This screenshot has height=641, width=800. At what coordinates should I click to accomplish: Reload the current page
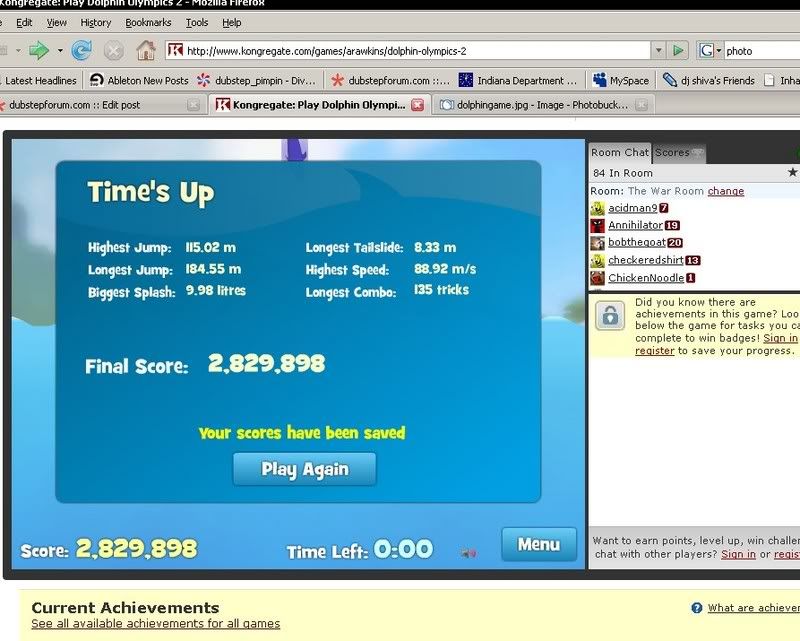81,51
